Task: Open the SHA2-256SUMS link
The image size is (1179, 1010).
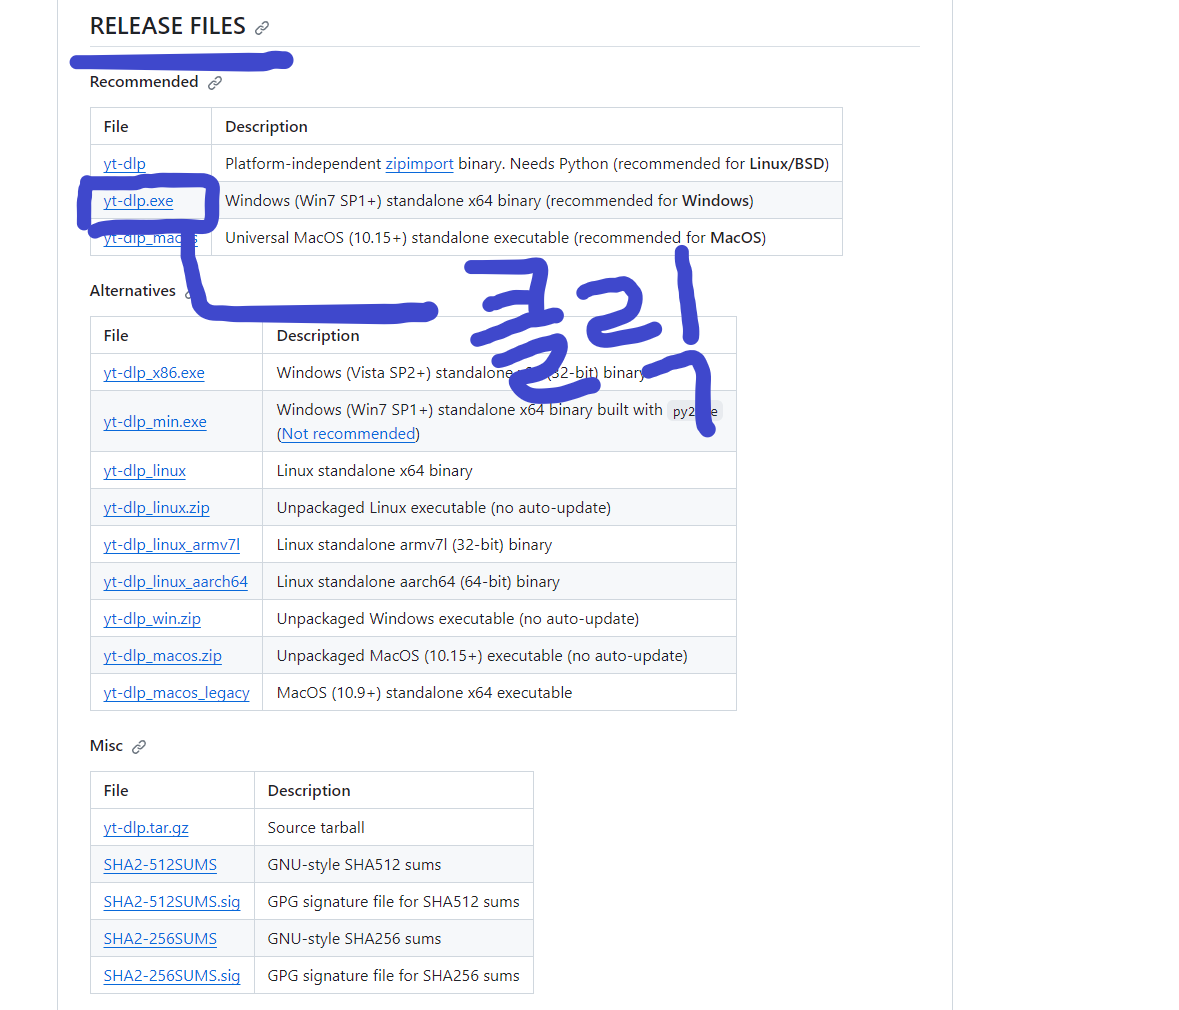Action: (x=160, y=939)
